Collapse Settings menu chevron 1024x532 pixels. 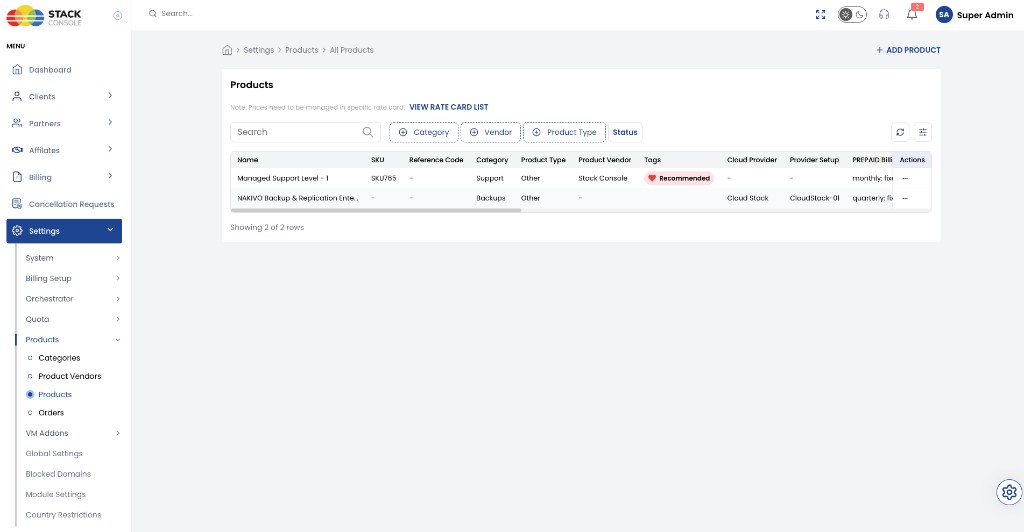110,230
